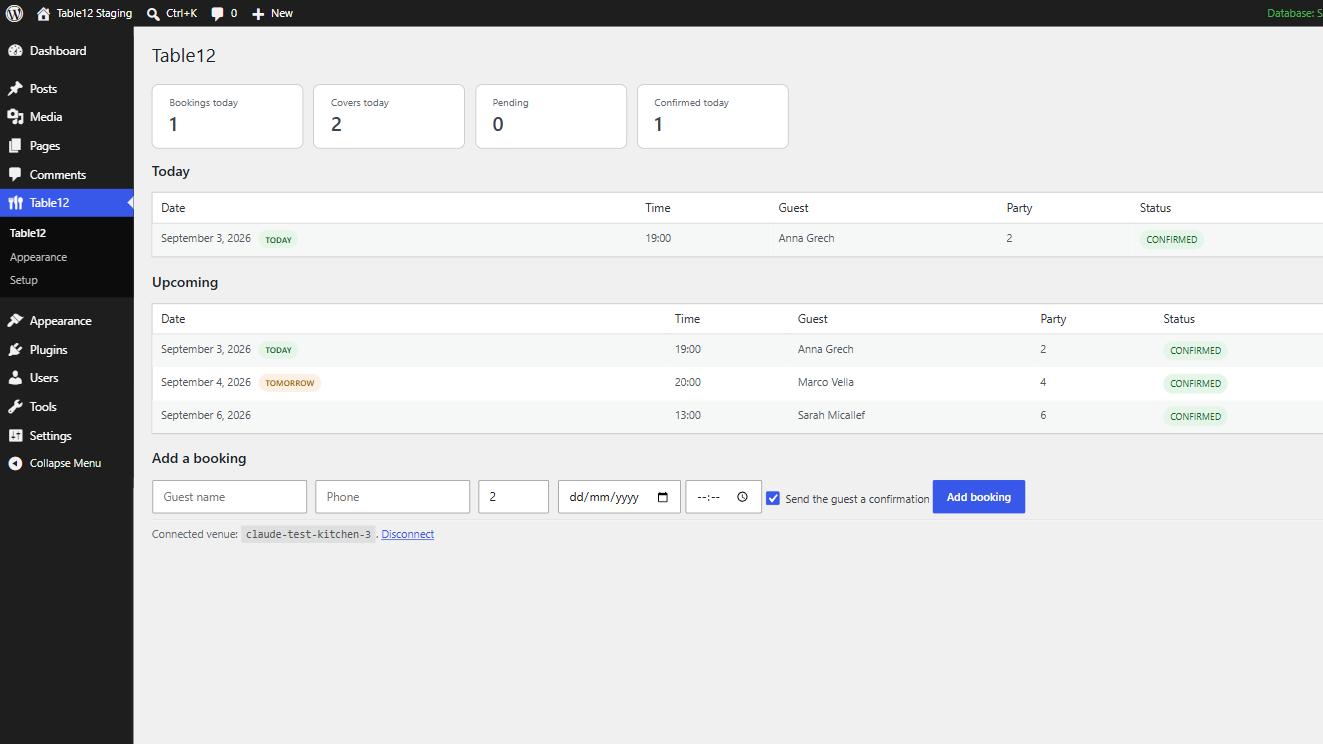Click the Pending stat card

pos(551,116)
